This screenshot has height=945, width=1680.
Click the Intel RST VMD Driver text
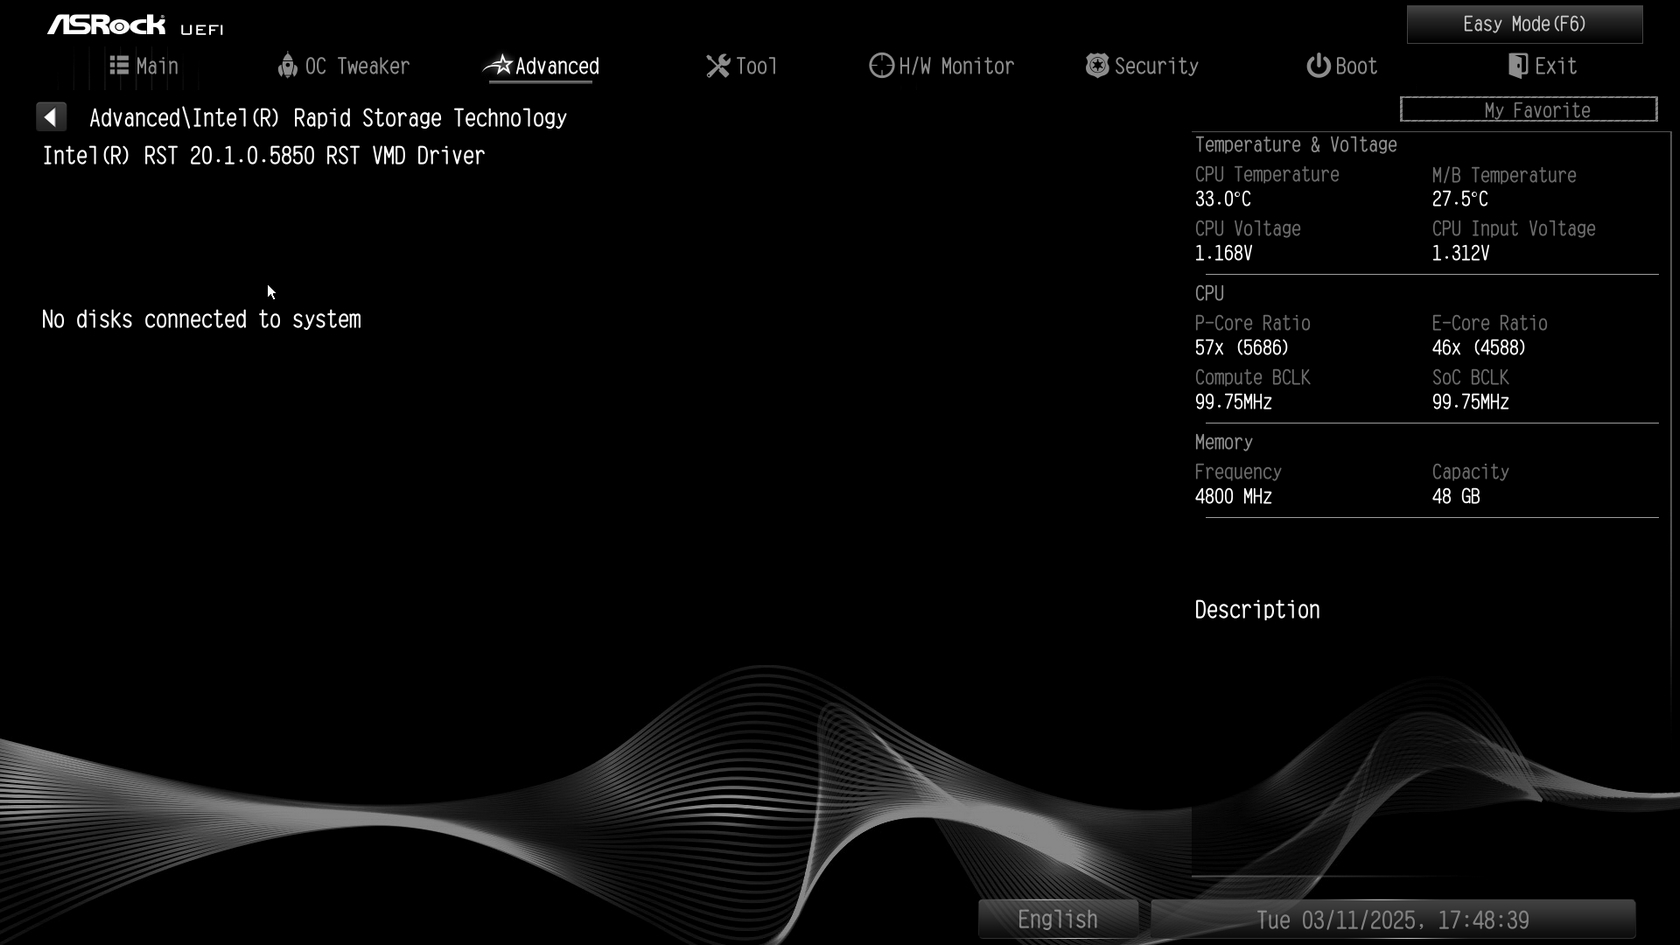[x=263, y=155]
